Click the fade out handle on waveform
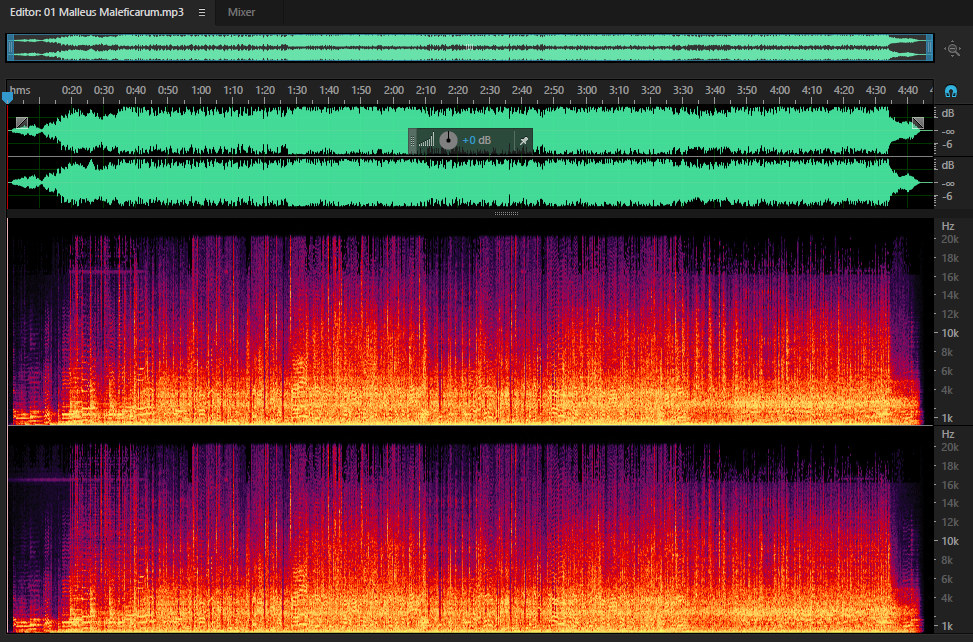Image resolution: width=973 pixels, height=642 pixels. point(918,123)
